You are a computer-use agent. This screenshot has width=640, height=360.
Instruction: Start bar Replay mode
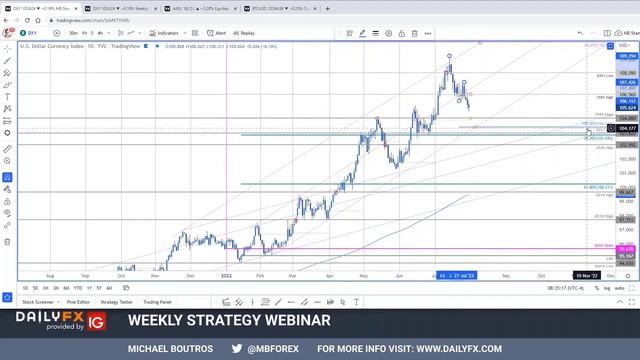tap(244, 33)
